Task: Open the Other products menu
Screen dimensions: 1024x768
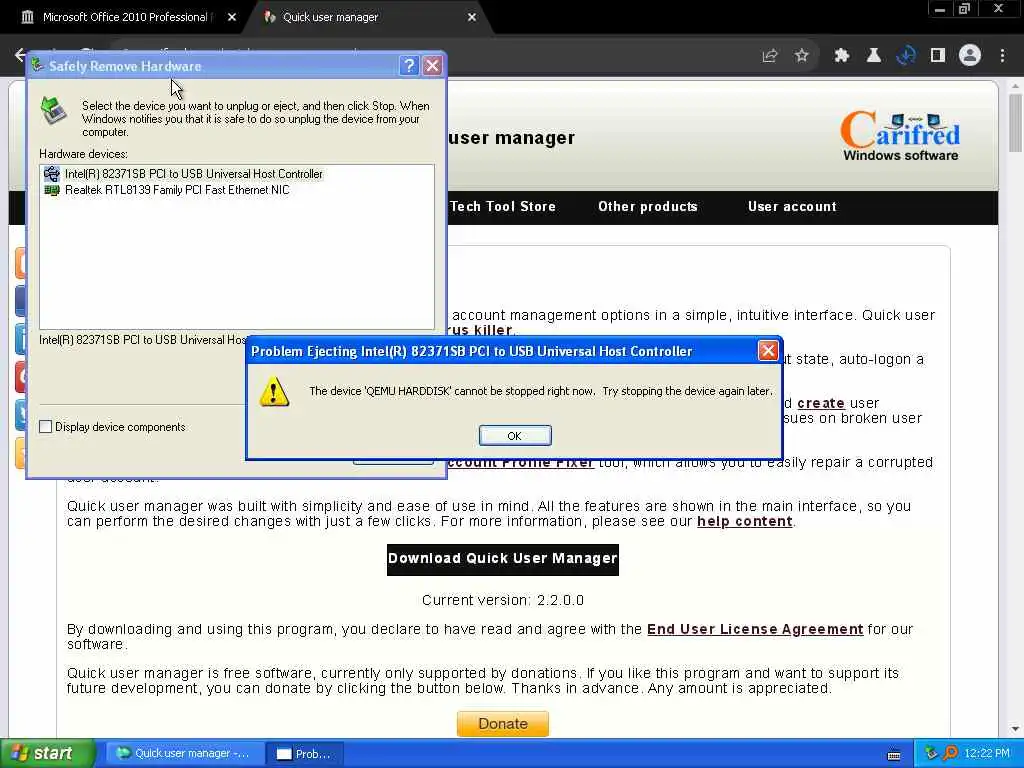Action: [x=648, y=206]
